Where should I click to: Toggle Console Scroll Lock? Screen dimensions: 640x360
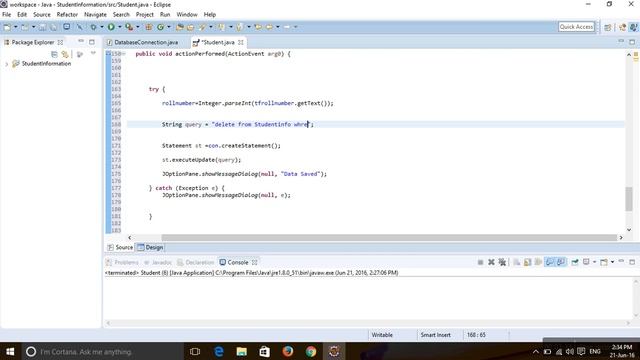(x=527, y=262)
